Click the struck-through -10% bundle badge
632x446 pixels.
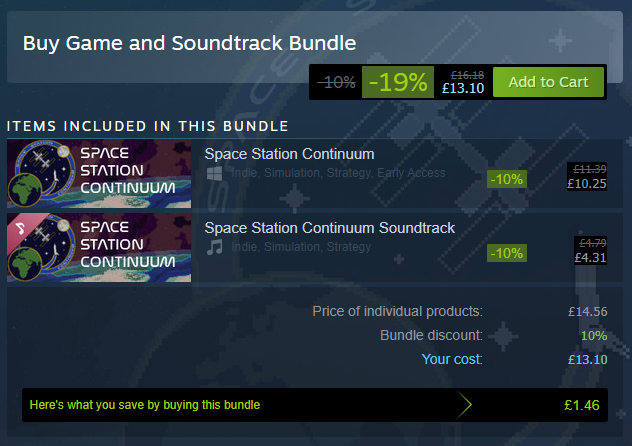click(336, 83)
